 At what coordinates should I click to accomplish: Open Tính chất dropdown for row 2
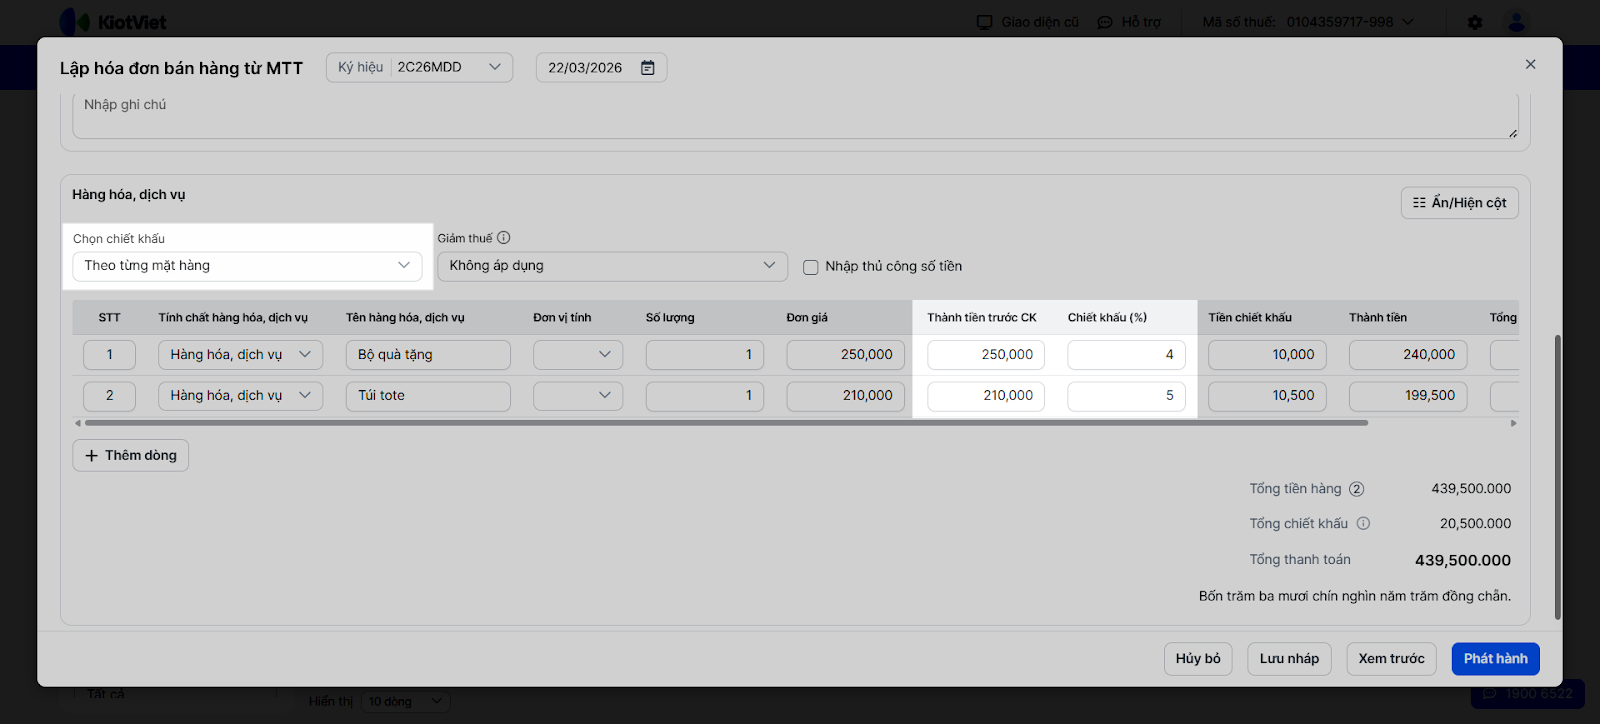[x=240, y=396]
